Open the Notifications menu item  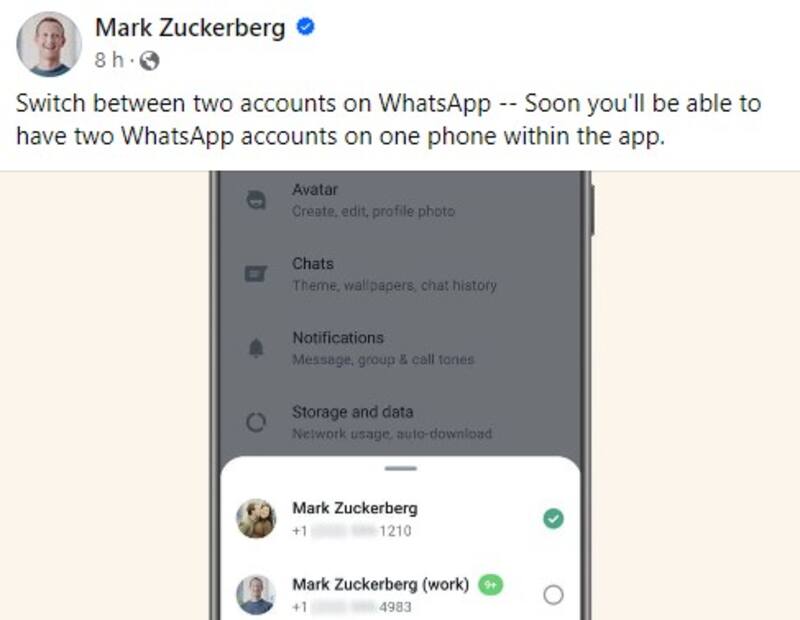337,338
